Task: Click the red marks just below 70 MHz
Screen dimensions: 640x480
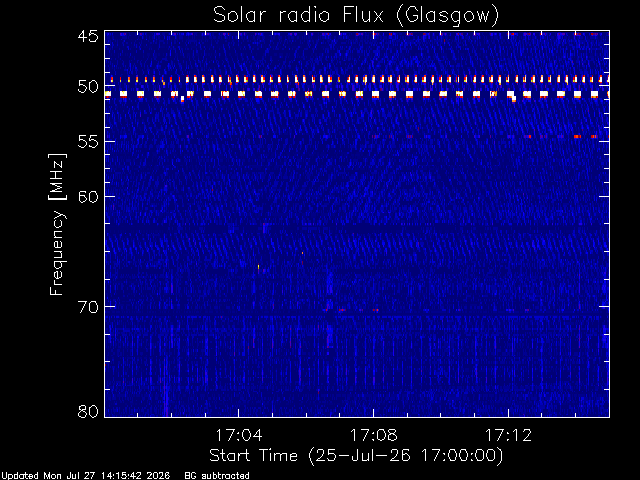Action: pos(352,310)
